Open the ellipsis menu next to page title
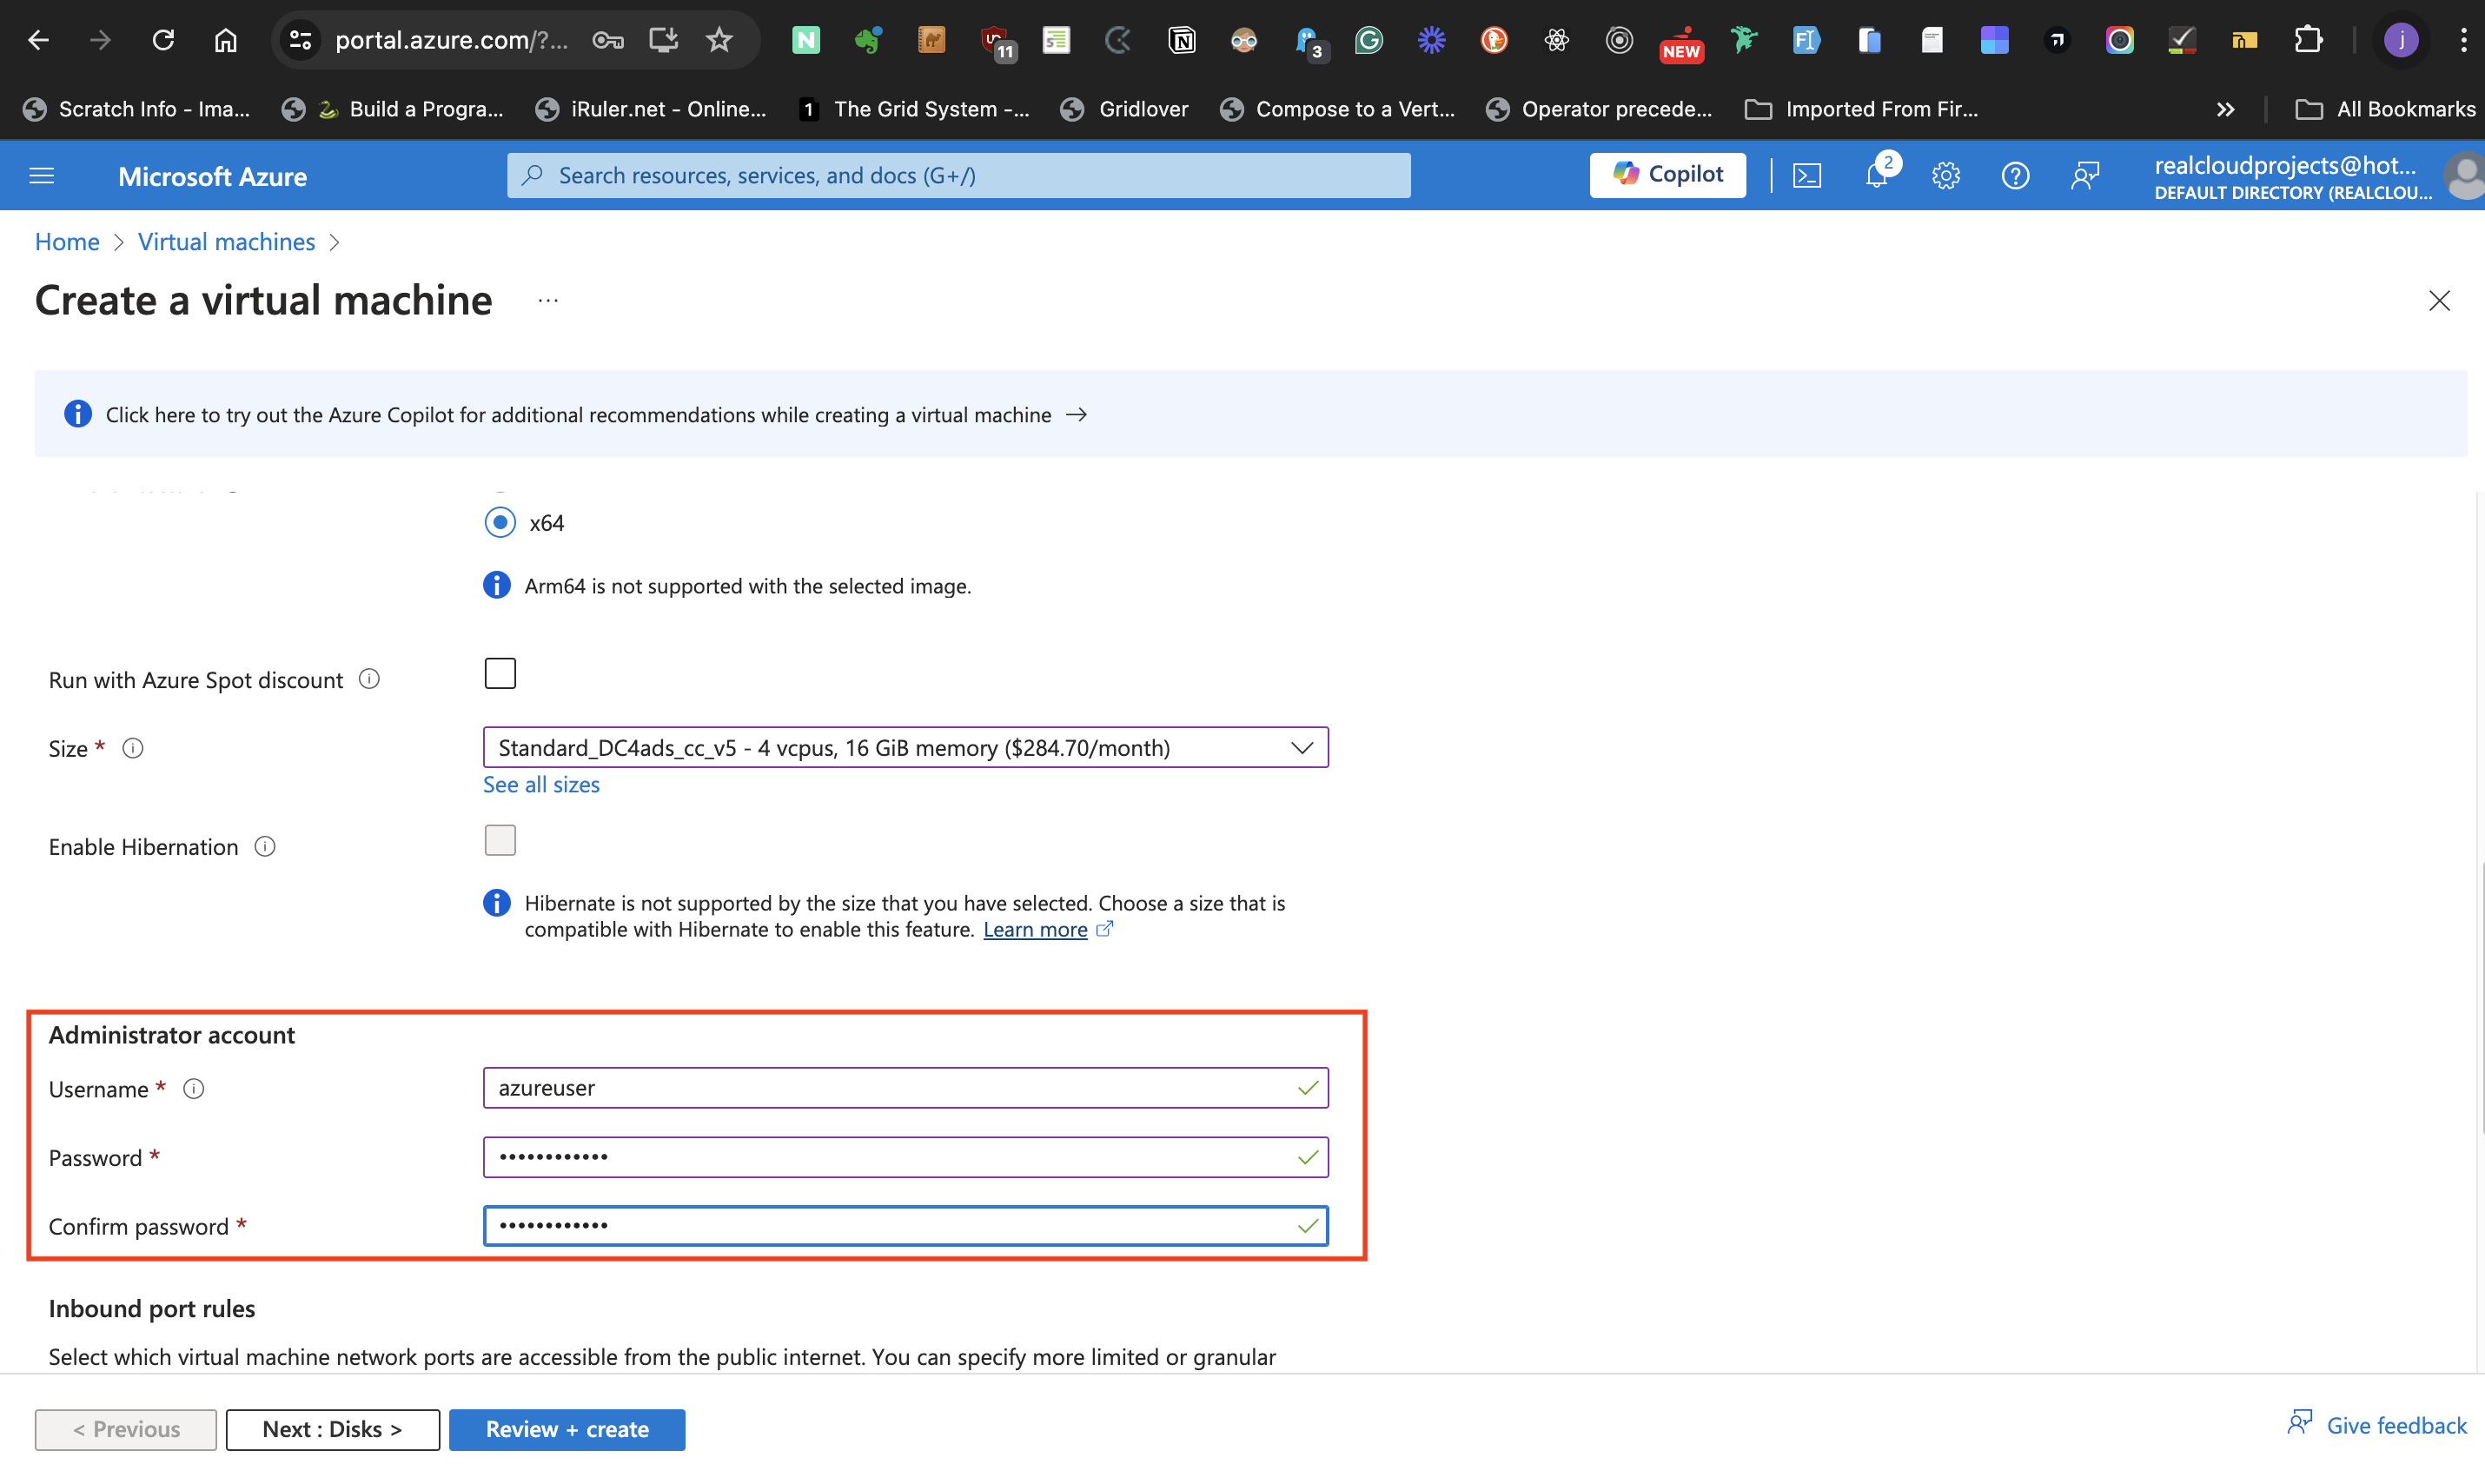The height and width of the screenshot is (1484, 2485). (547, 300)
